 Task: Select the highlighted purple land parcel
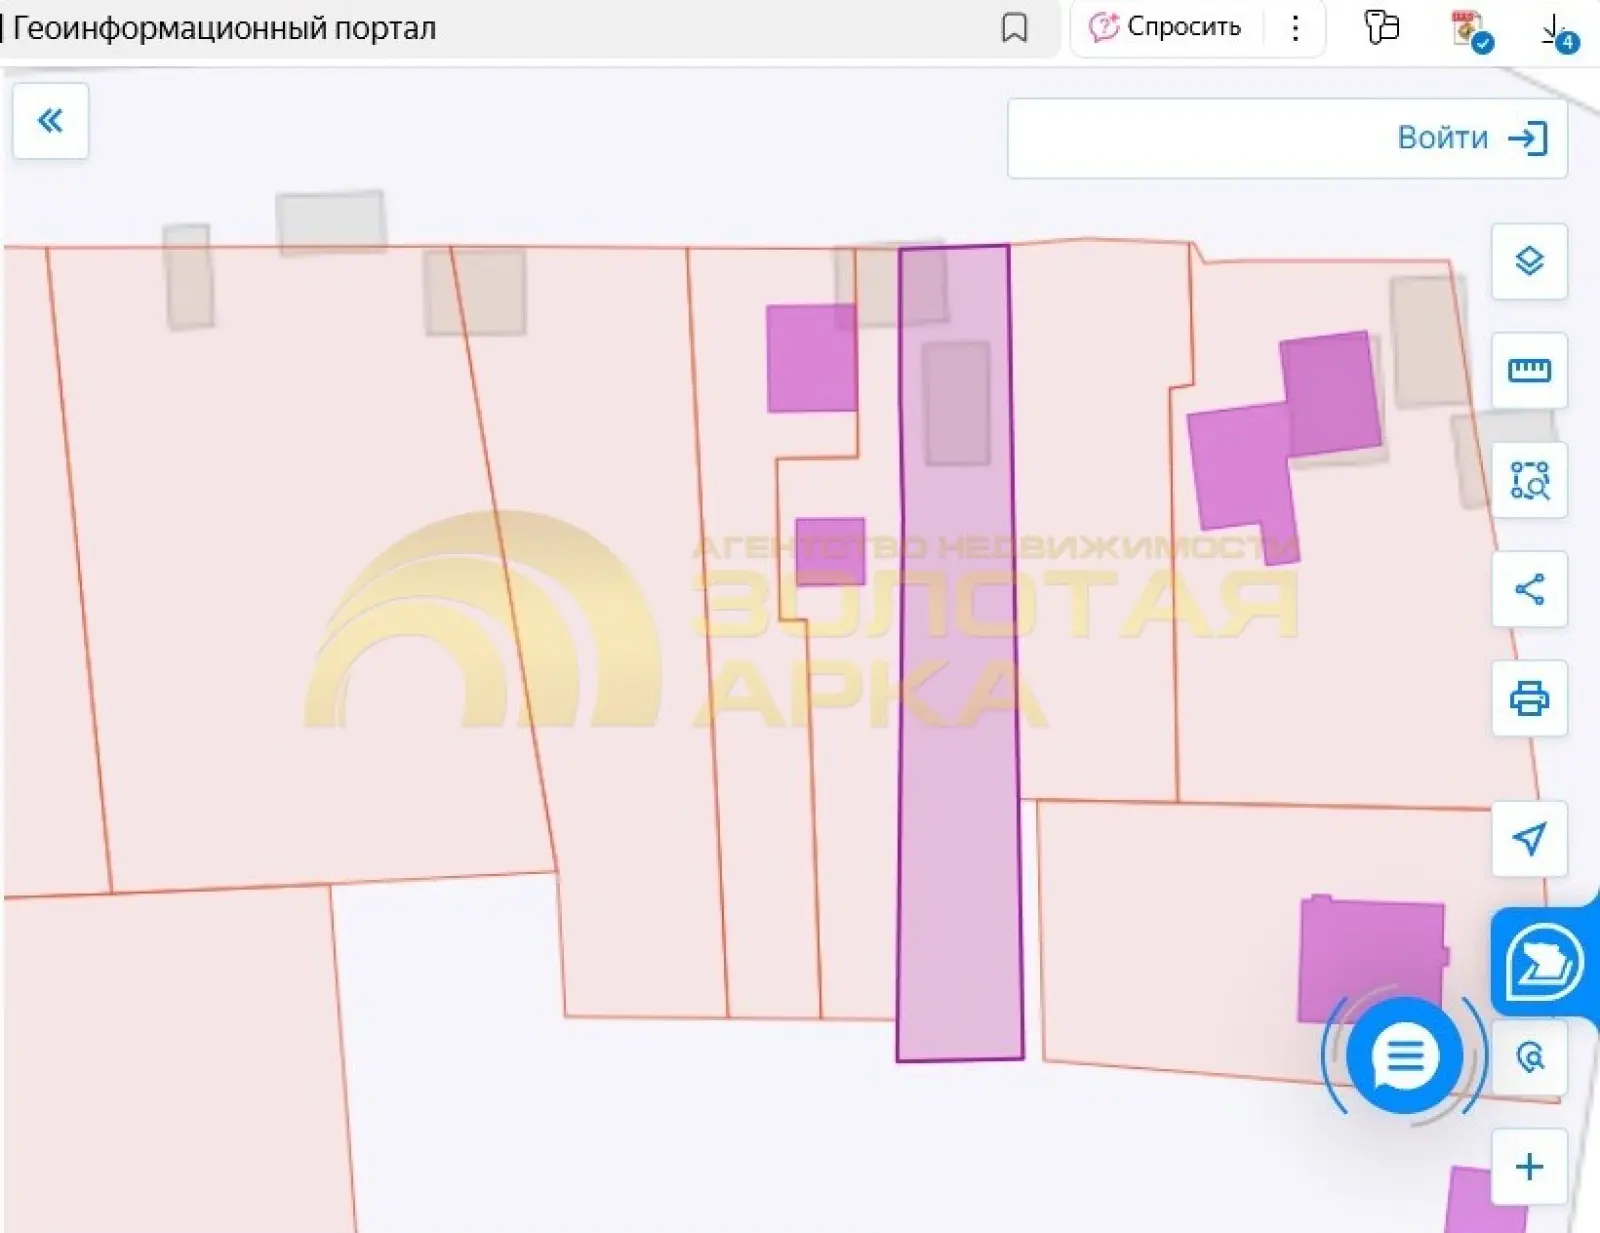tap(960, 652)
